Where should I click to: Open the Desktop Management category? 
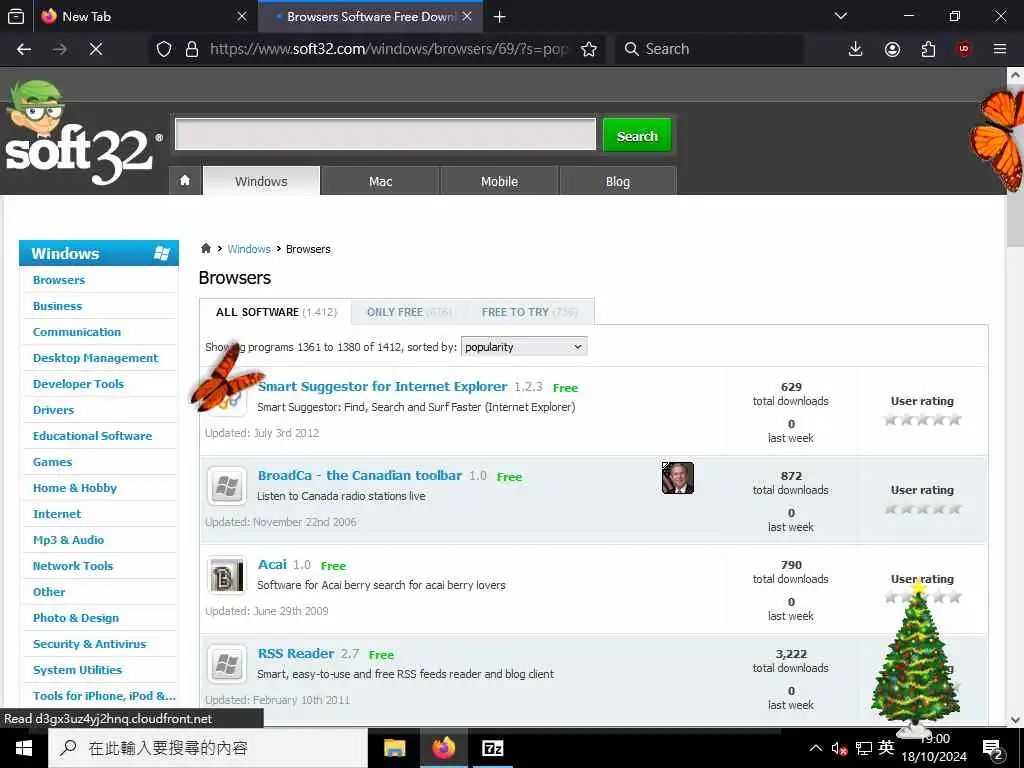tap(95, 358)
